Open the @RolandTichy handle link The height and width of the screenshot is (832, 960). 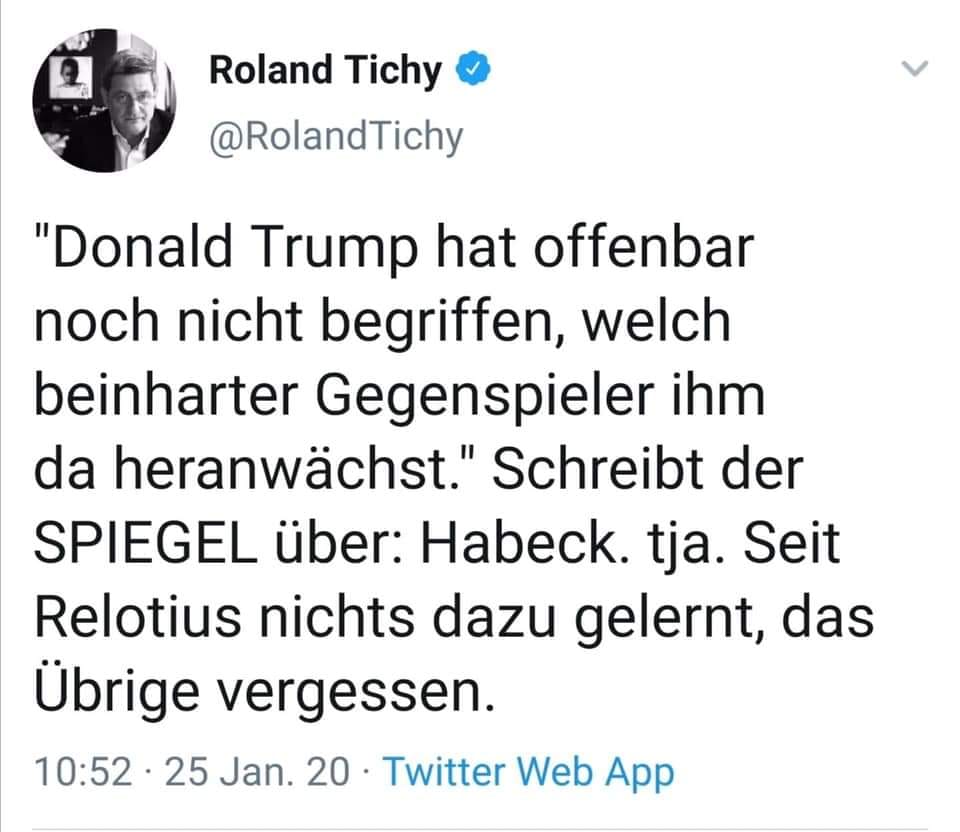pos(336,136)
